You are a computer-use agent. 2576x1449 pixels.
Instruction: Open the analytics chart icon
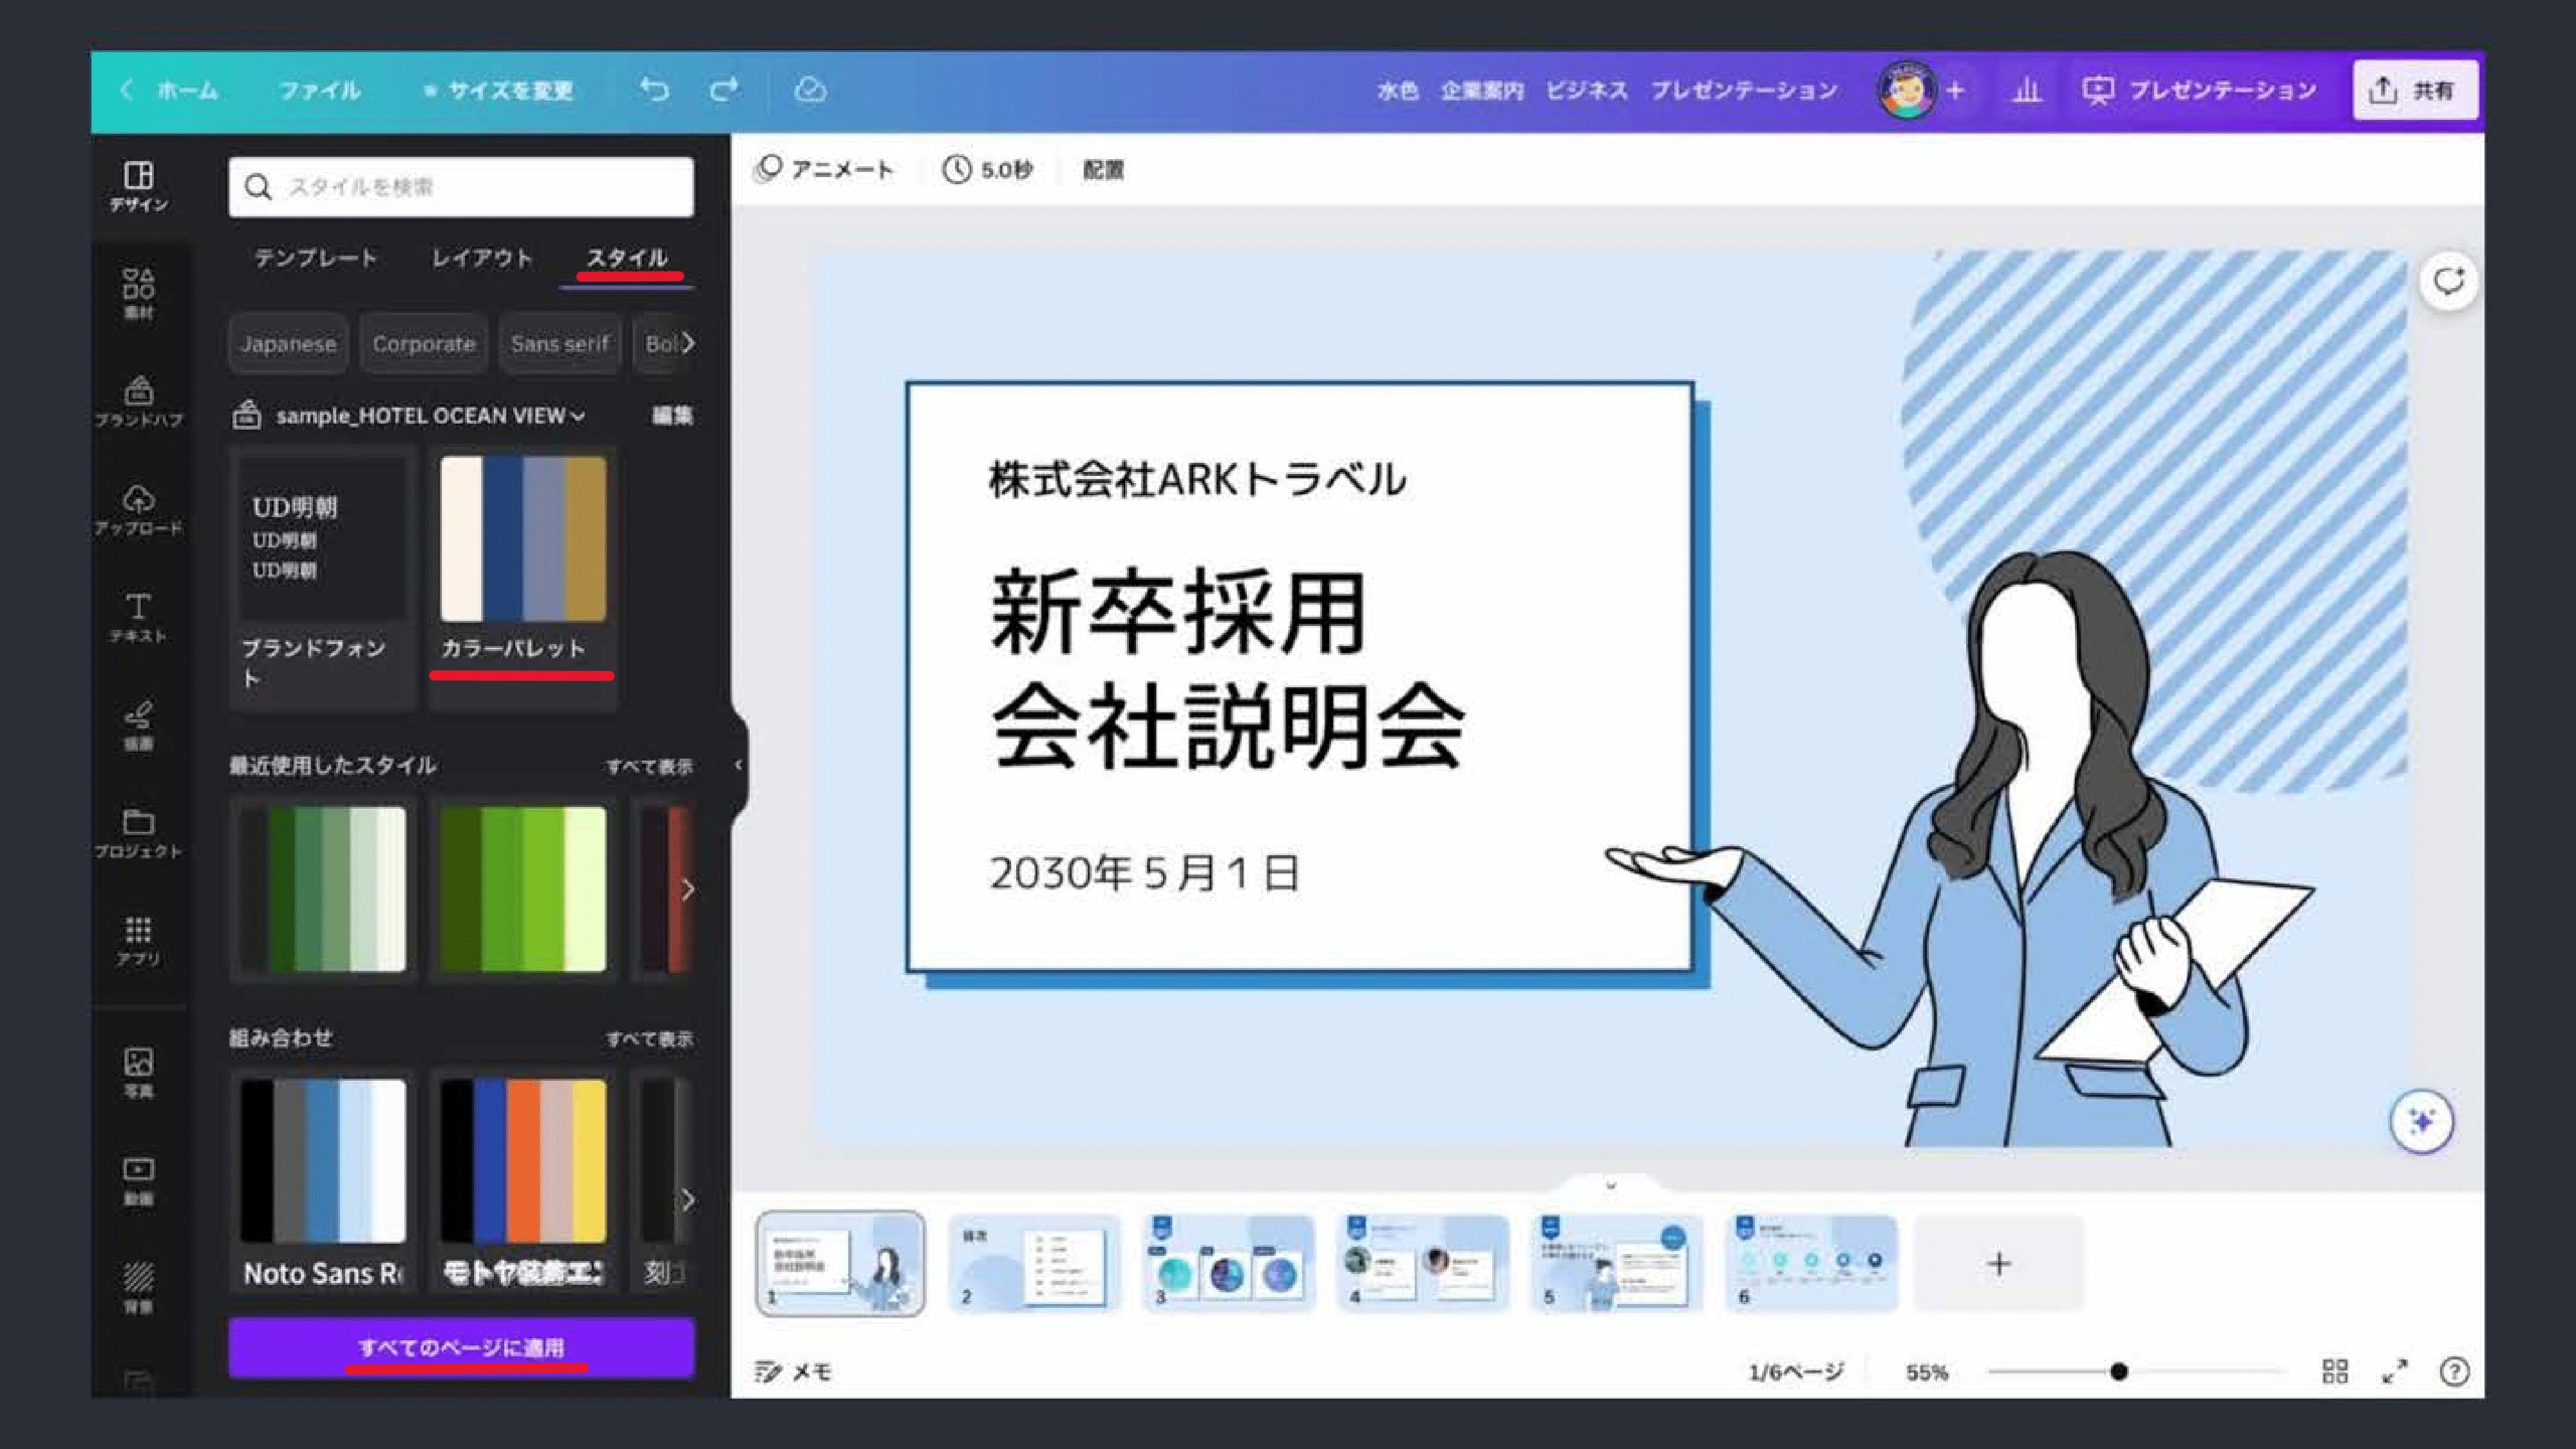pyautogui.click(x=2026, y=90)
